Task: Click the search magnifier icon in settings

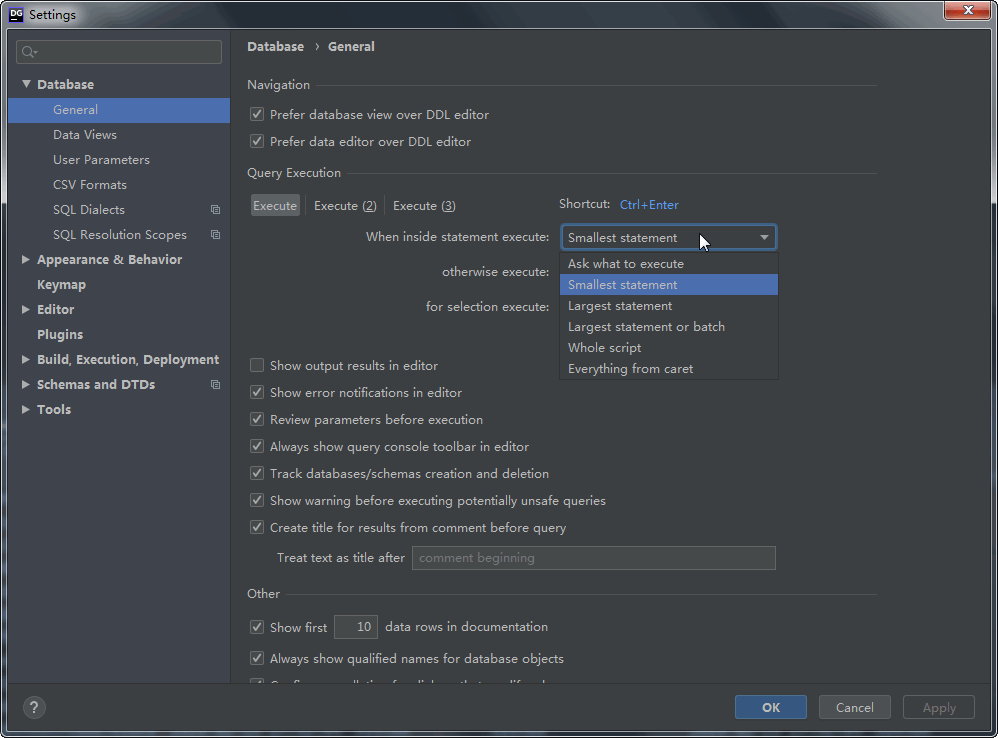Action: tap(28, 52)
